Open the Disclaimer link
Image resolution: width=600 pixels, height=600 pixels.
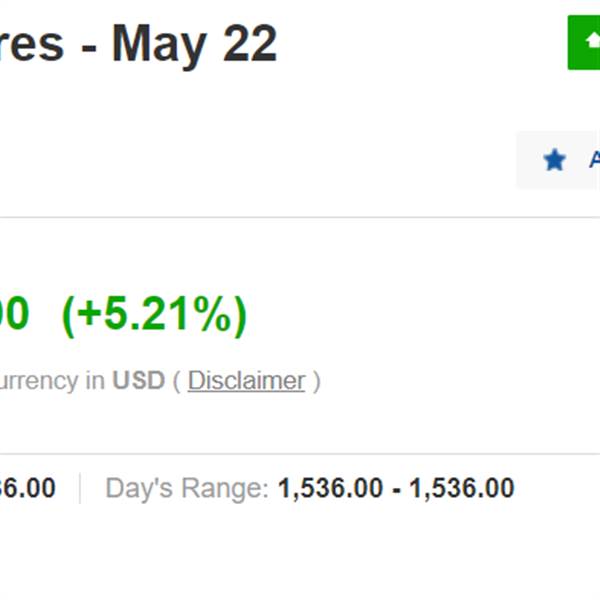pos(246,381)
